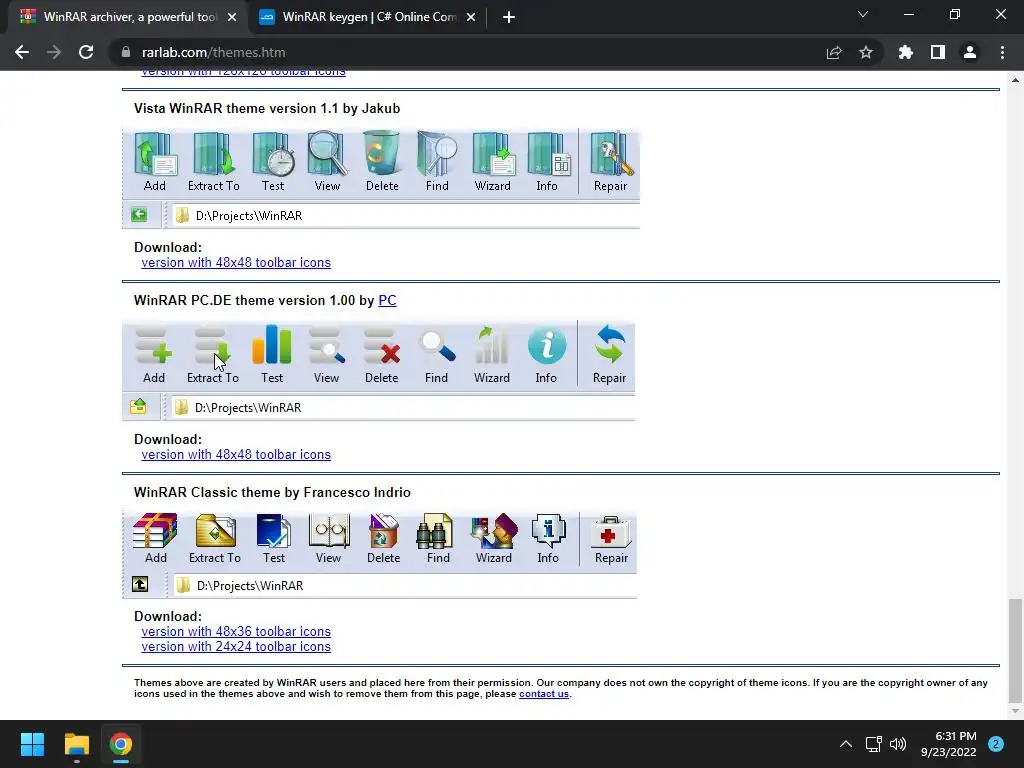The width and height of the screenshot is (1024, 768).
Task: Open the taskbar clock and date
Action: click(949, 744)
